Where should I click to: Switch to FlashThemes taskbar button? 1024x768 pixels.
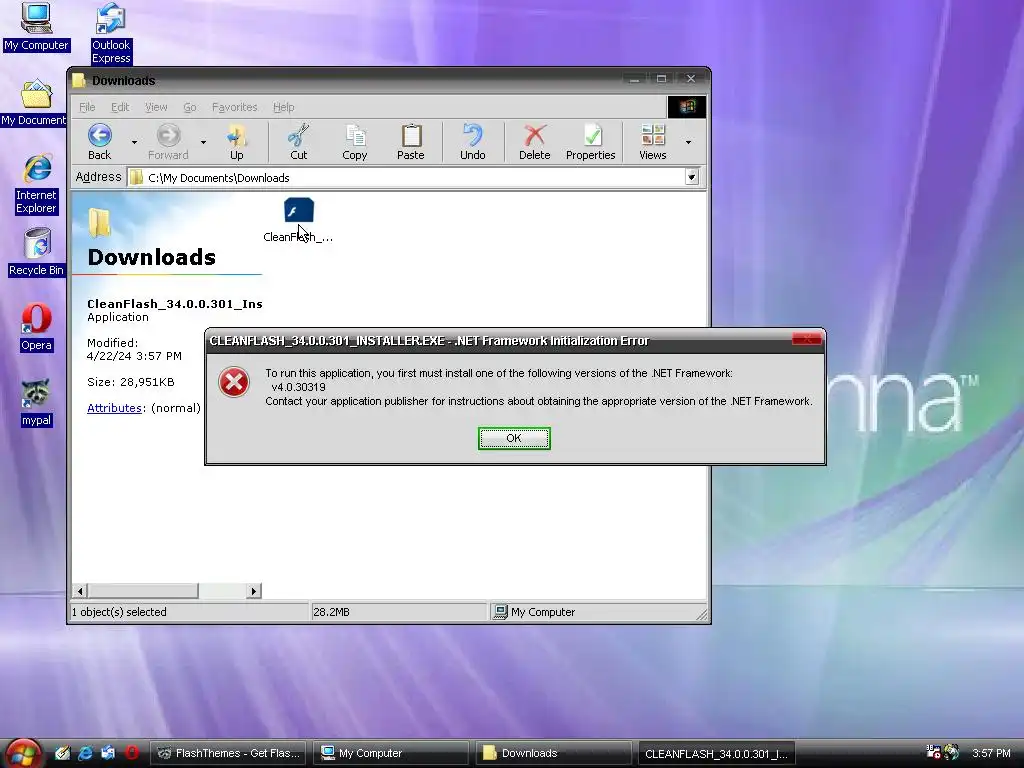click(229, 753)
